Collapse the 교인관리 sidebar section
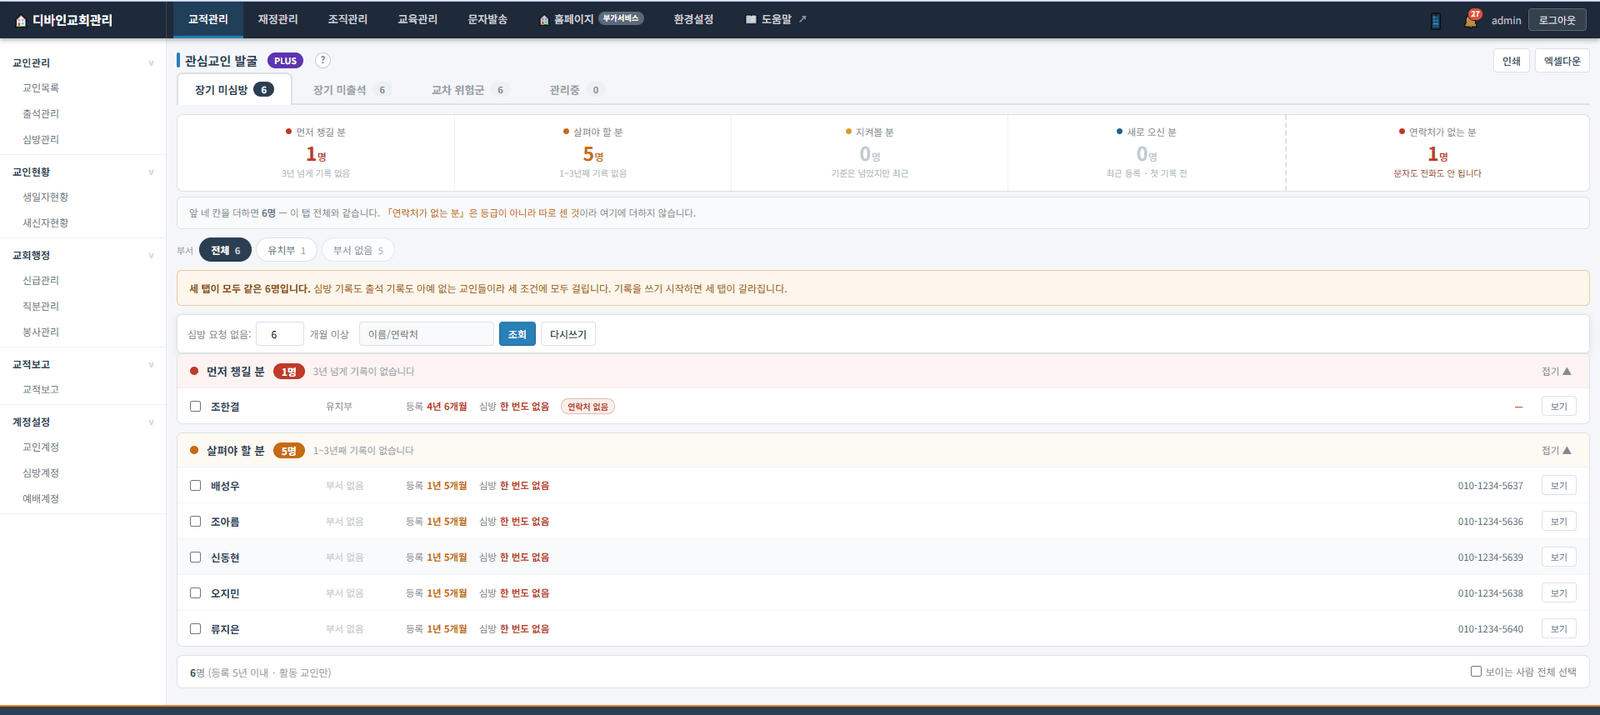This screenshot has height=715, width=1600. (x=151, y=63)
